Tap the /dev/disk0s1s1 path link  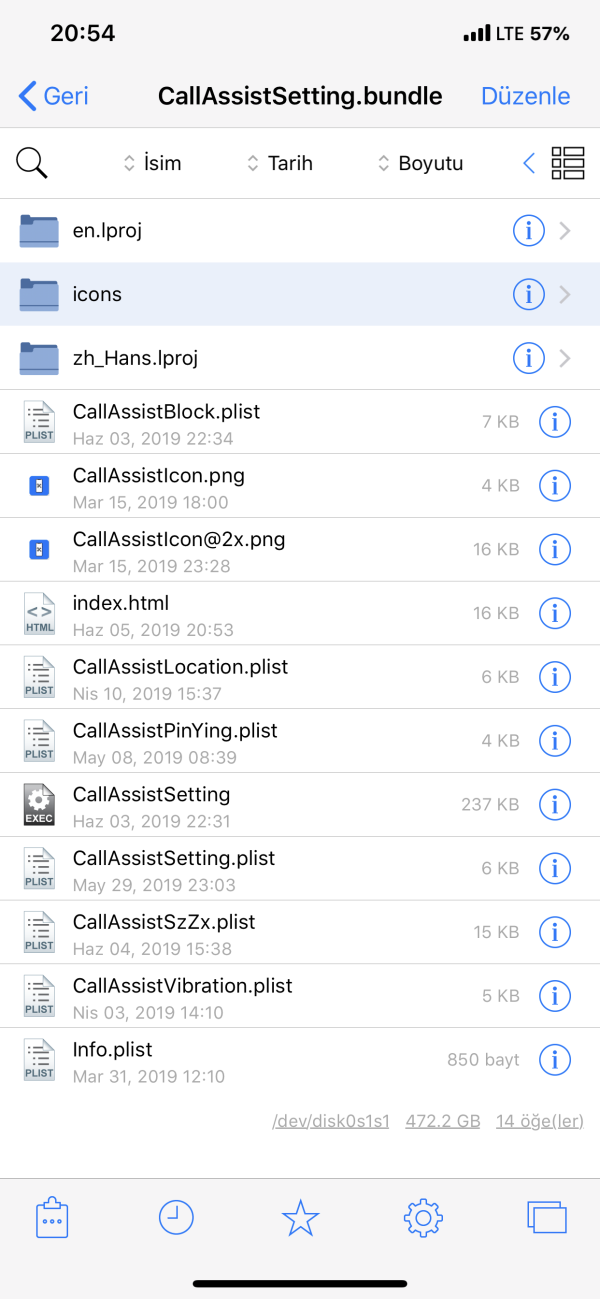pos(331,1121)
